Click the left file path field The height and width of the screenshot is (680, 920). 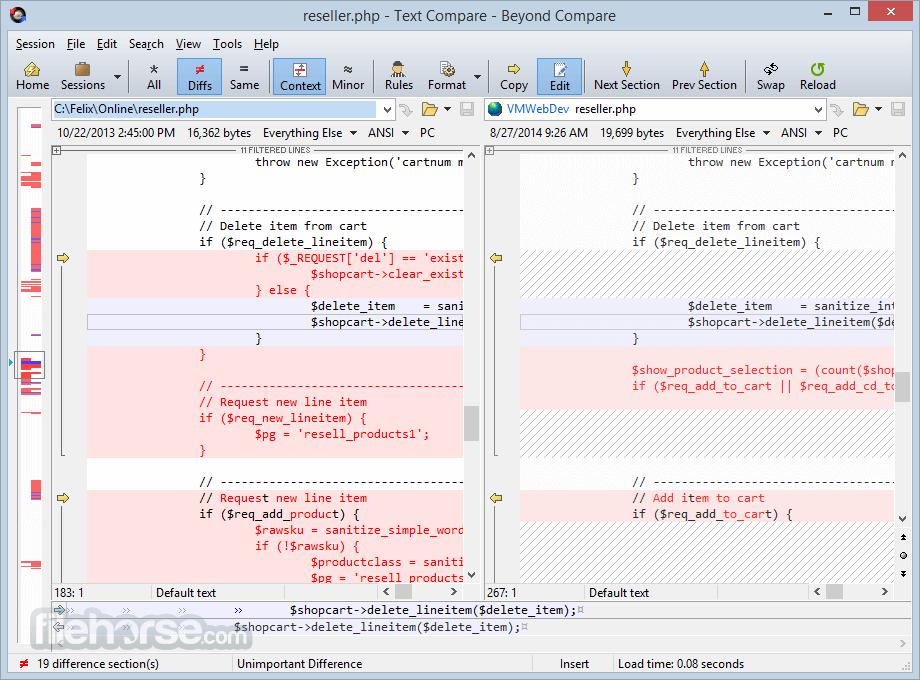coord(215,109)
